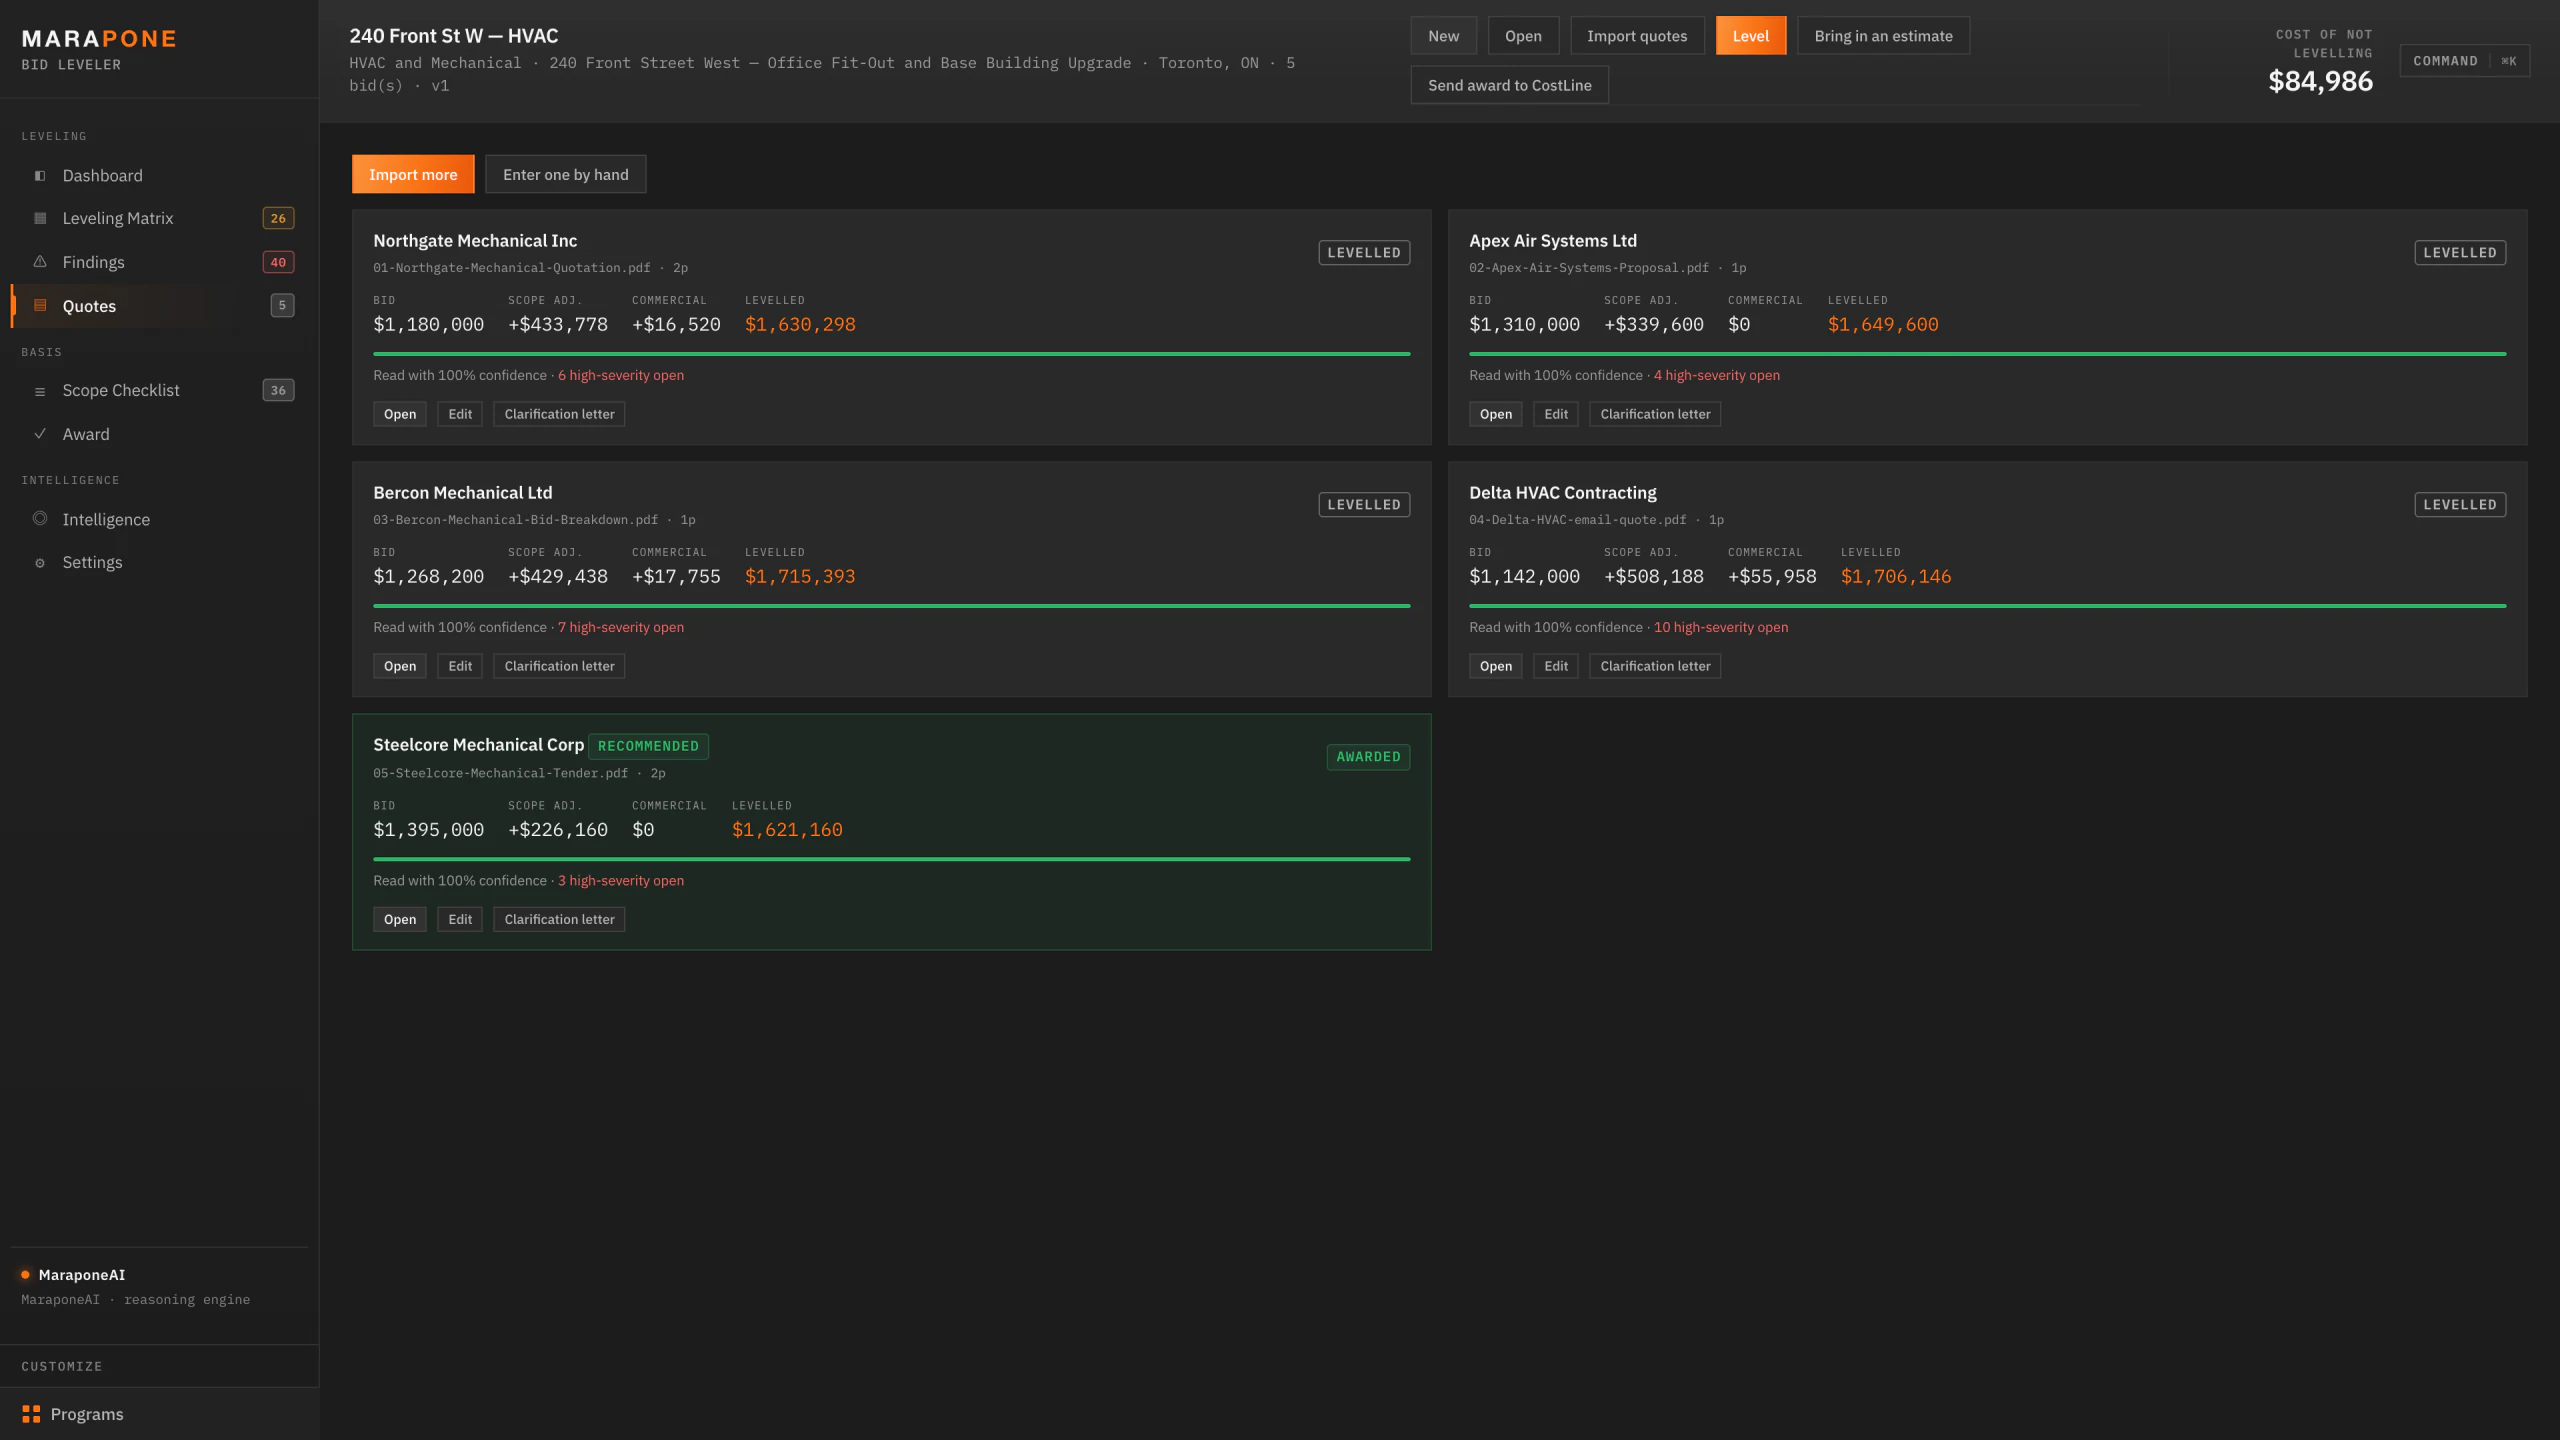This screenshot has width=2560, height=1440.
Task: Edit the Northgate Mechanical quote
Action: (460, 414)
